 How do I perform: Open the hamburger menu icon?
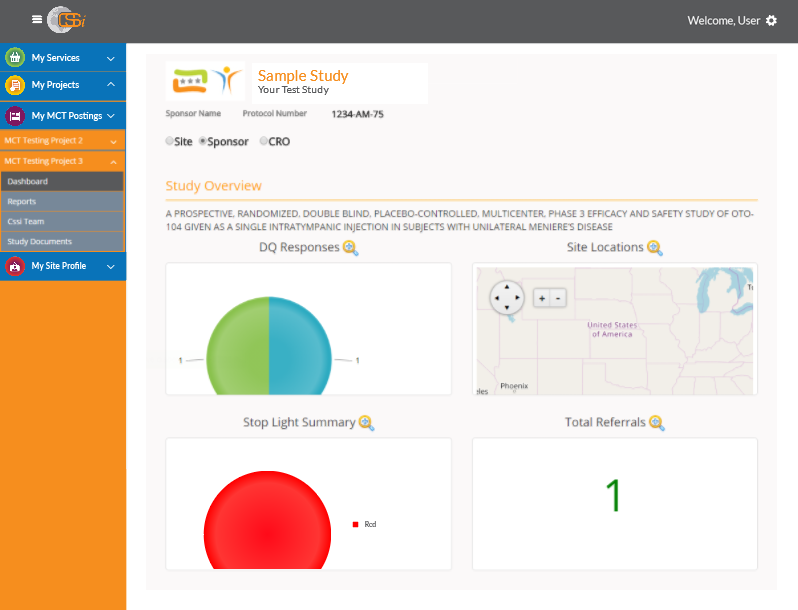click(37, 19)
